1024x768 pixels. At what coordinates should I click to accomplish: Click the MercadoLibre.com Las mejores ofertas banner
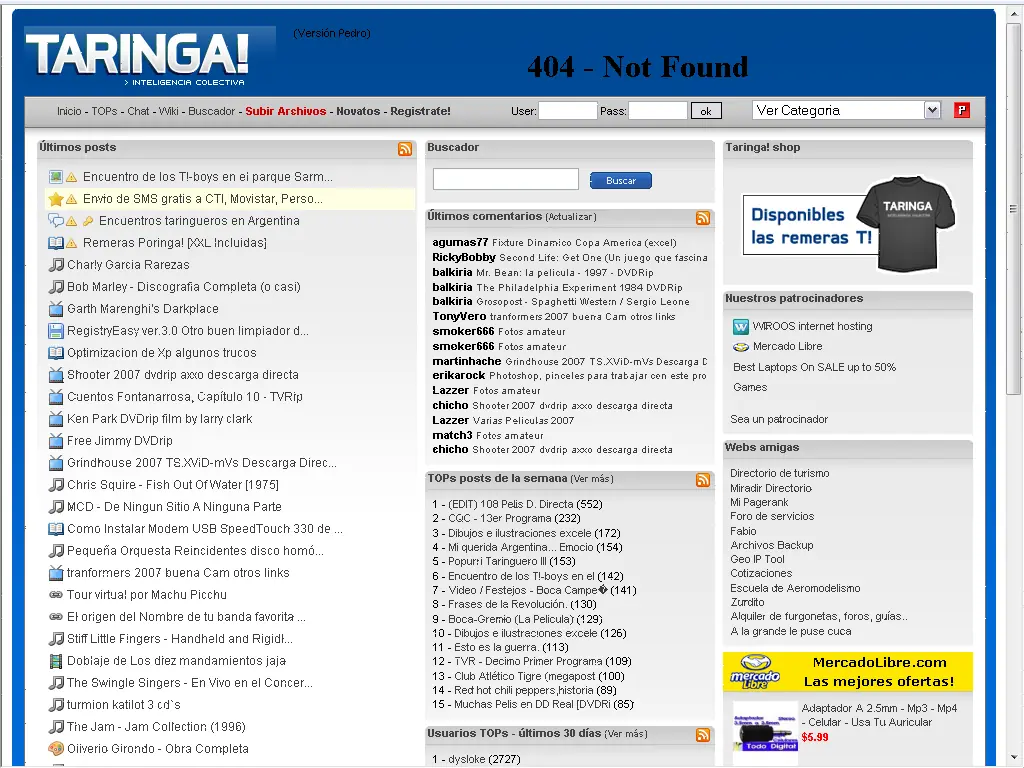coord(848,672)
